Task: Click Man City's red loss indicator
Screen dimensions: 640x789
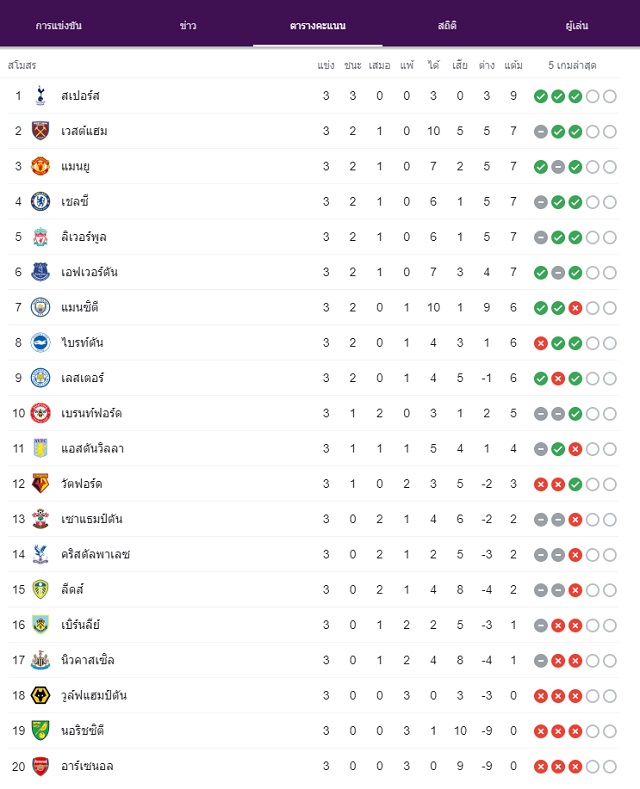Action: click(575, 307)
